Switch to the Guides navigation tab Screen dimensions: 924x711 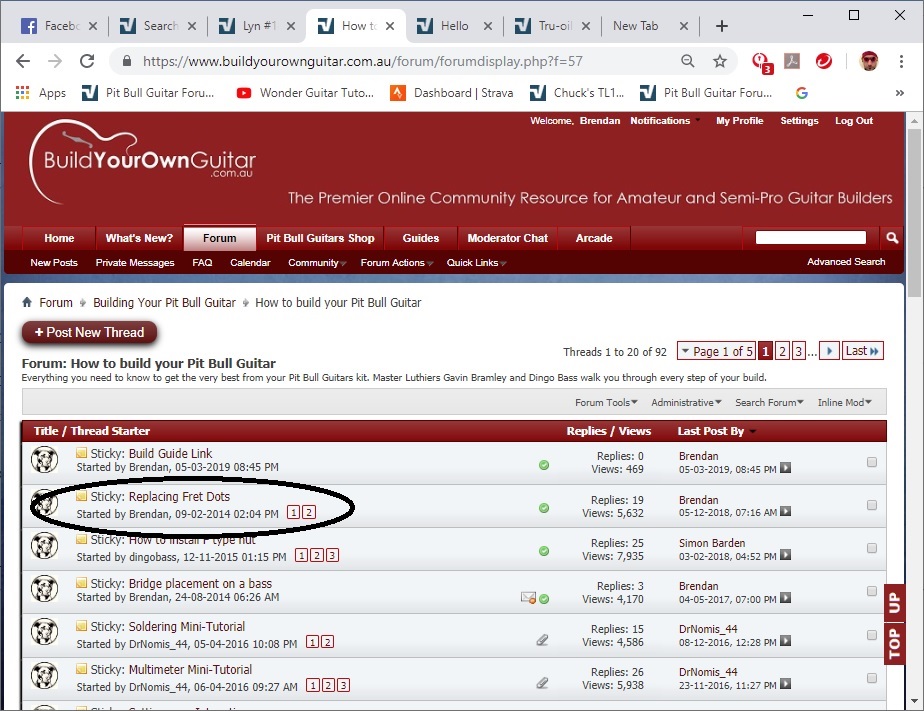click(420, 238)
